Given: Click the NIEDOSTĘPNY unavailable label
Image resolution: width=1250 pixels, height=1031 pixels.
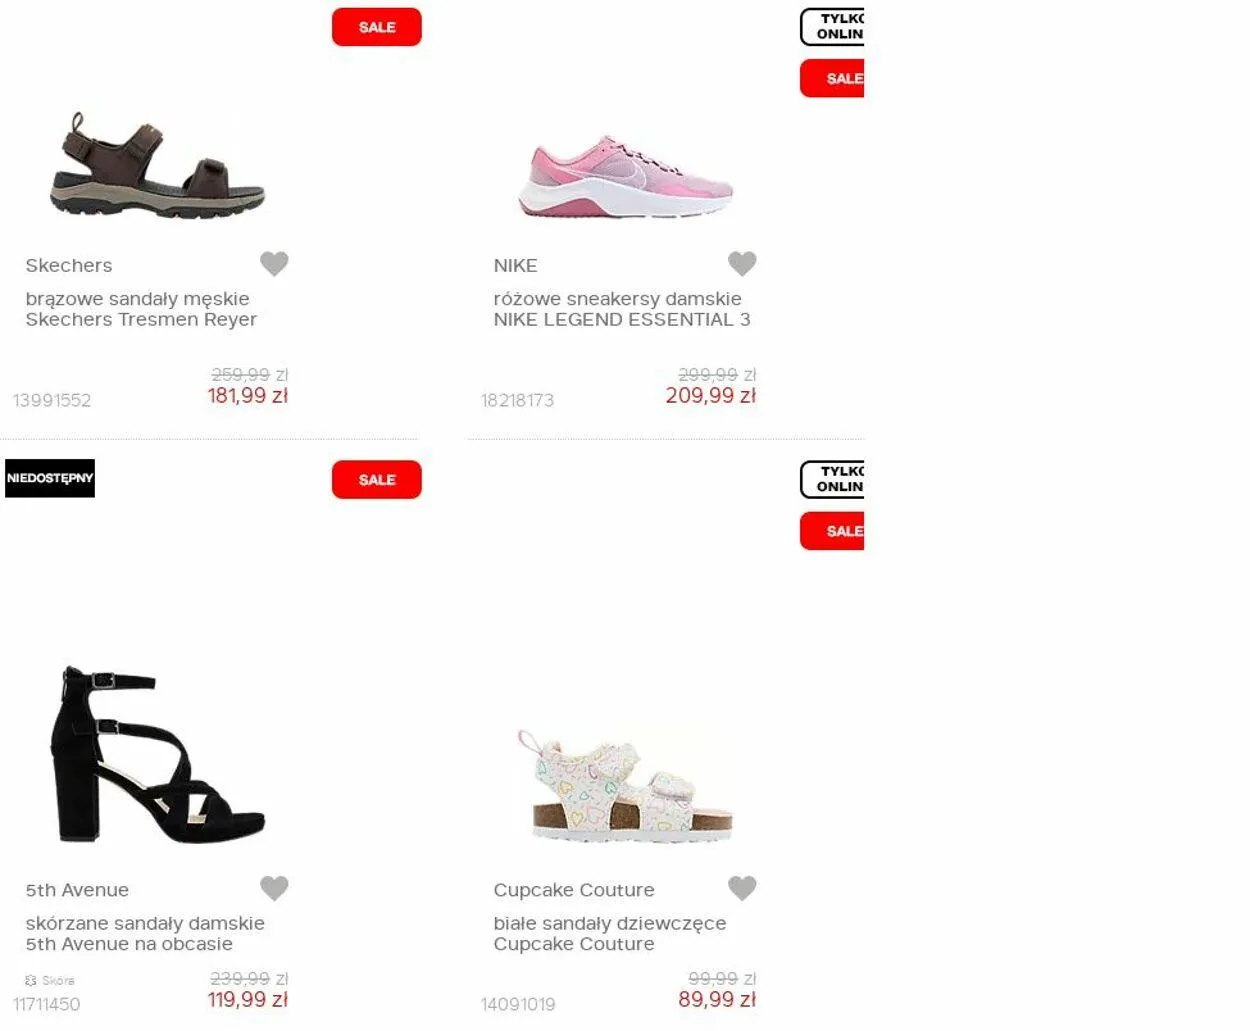Looking at the screenshot, I should click(x=50, y=478).
